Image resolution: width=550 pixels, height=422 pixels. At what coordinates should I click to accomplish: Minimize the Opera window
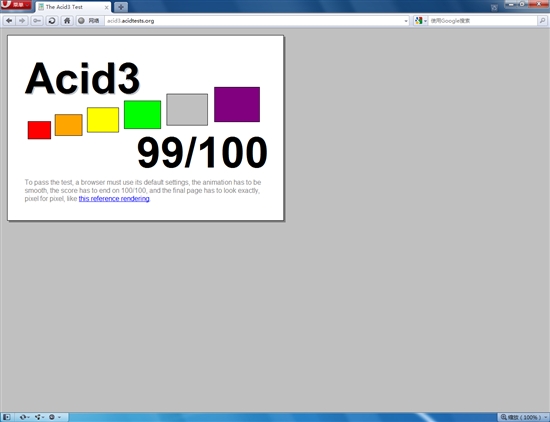[x=511, y=4]
